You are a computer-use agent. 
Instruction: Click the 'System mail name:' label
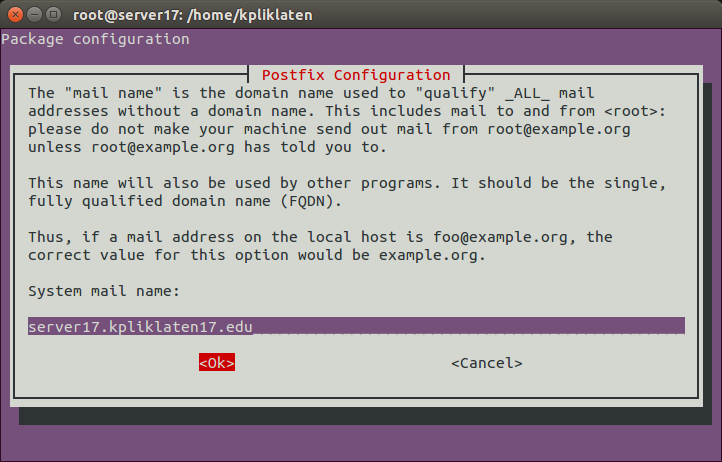click(x=104, y=291)
